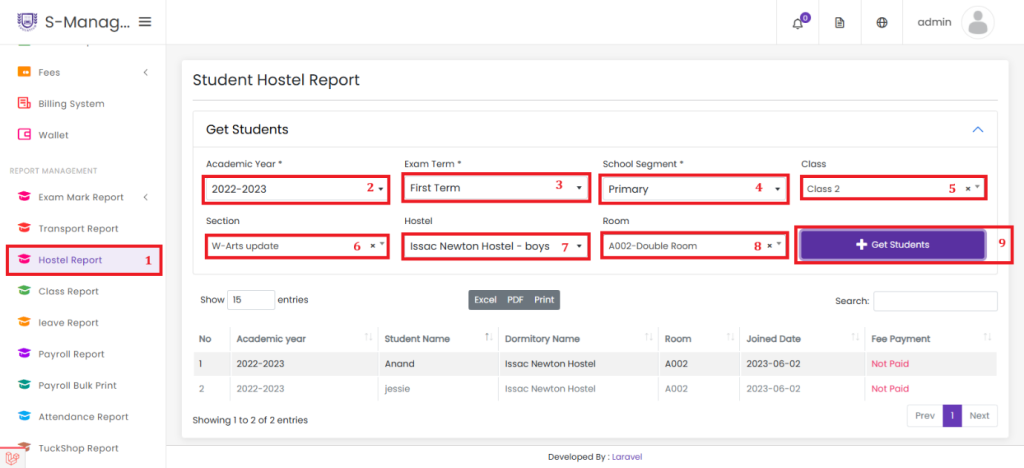Click the S-Manager logo icon

click(27, 22)
